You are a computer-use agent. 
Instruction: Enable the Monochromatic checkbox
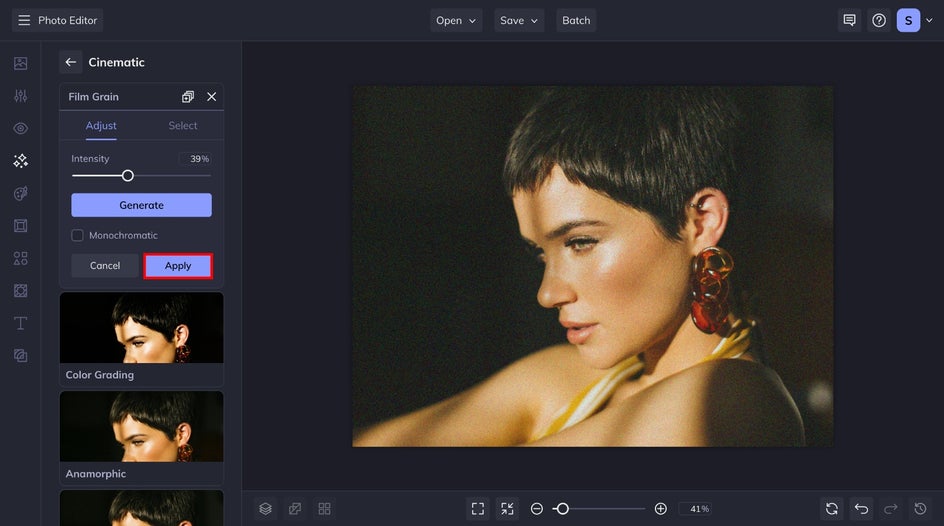[x=77, y=235]
